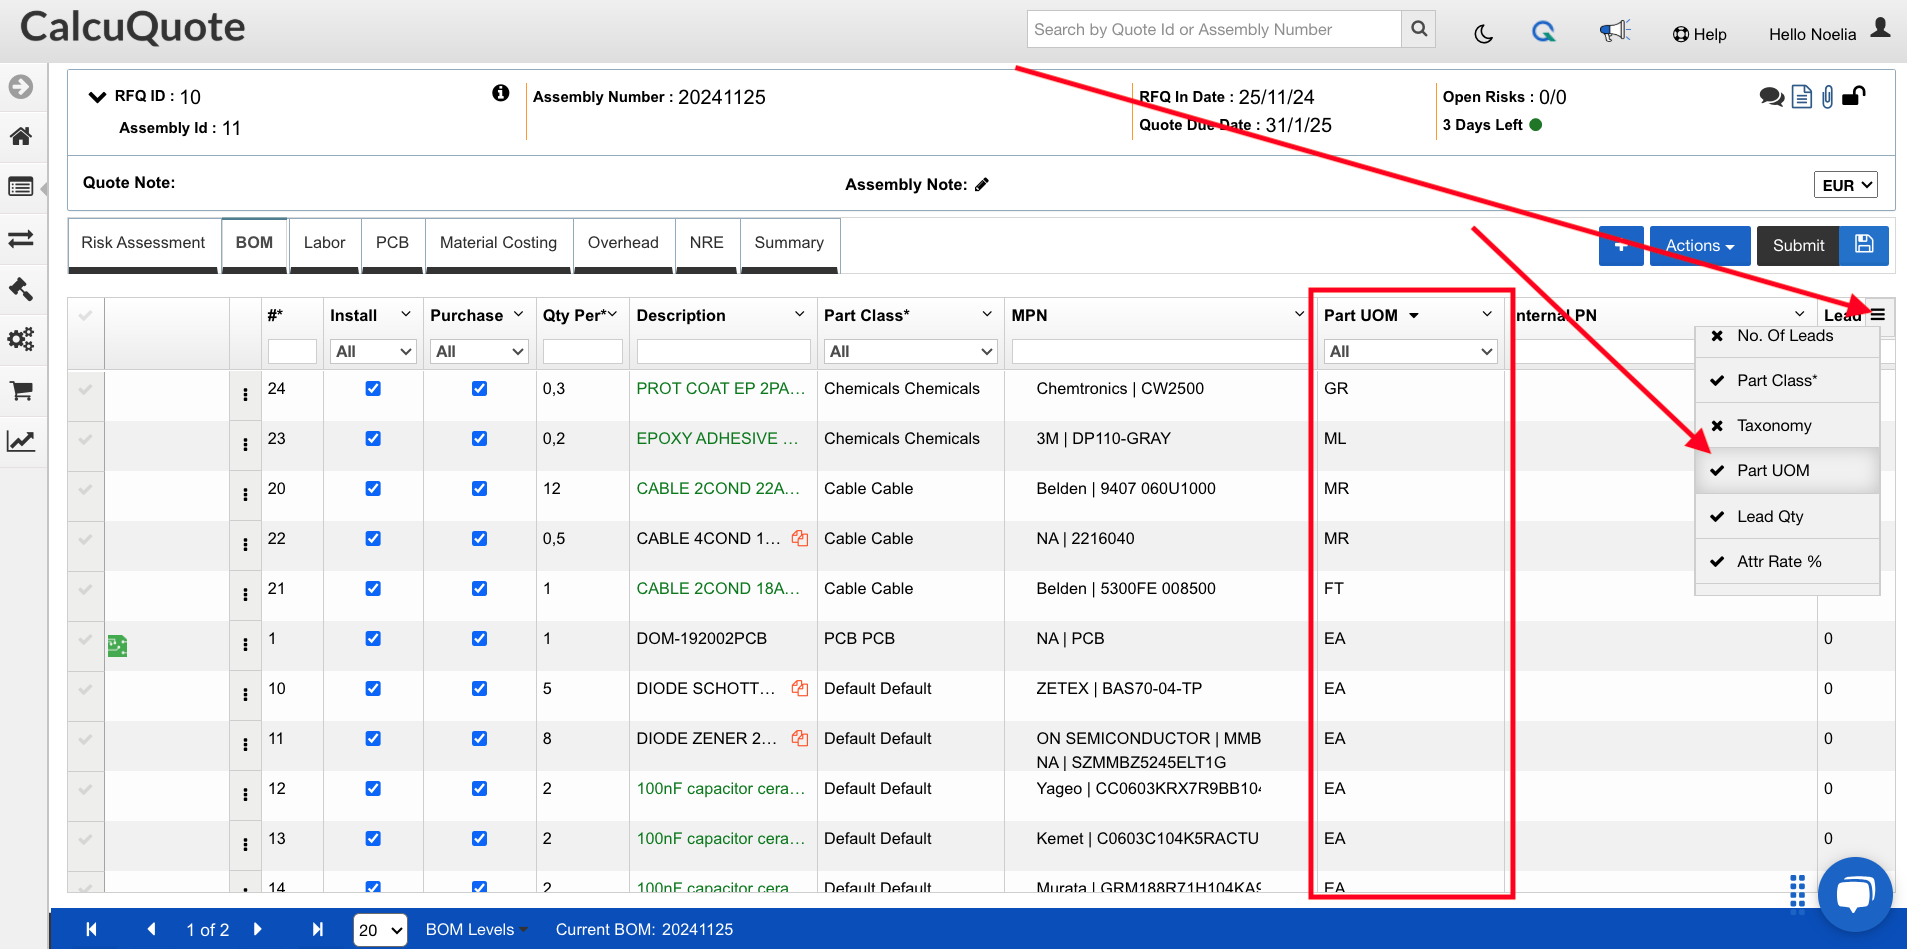Click Search by Quote Id field

pyautogui.click(x=1214, y=29)
